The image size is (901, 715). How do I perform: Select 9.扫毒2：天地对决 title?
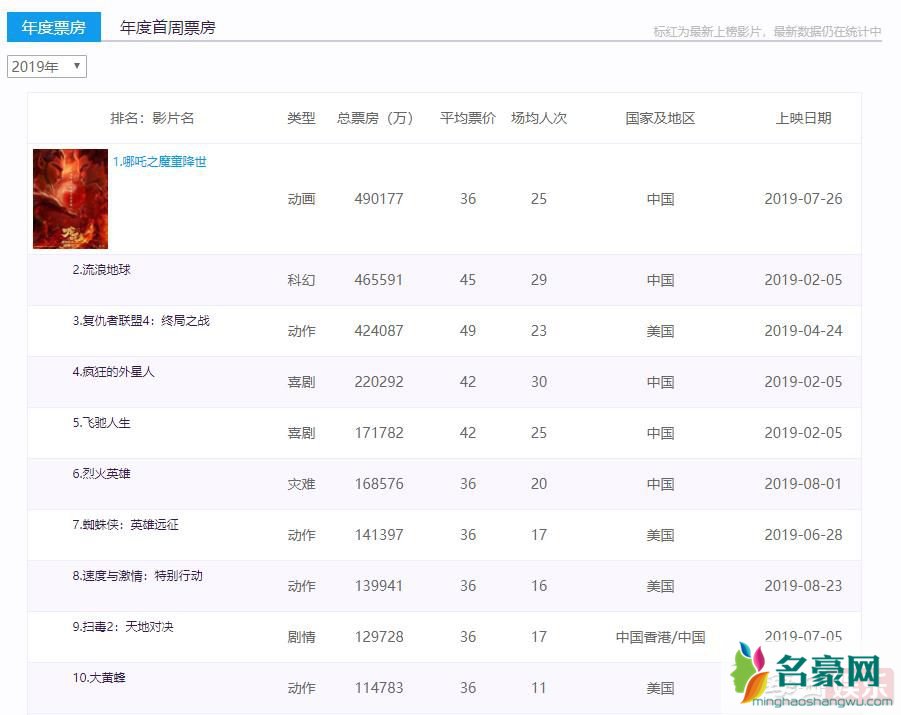[122, 627]
